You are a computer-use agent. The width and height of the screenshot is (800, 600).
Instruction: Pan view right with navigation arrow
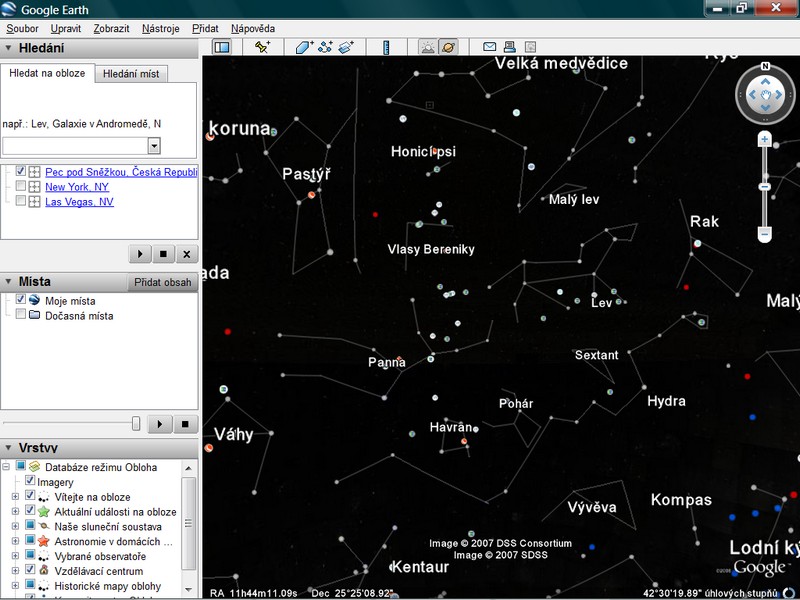pos(779,94)
